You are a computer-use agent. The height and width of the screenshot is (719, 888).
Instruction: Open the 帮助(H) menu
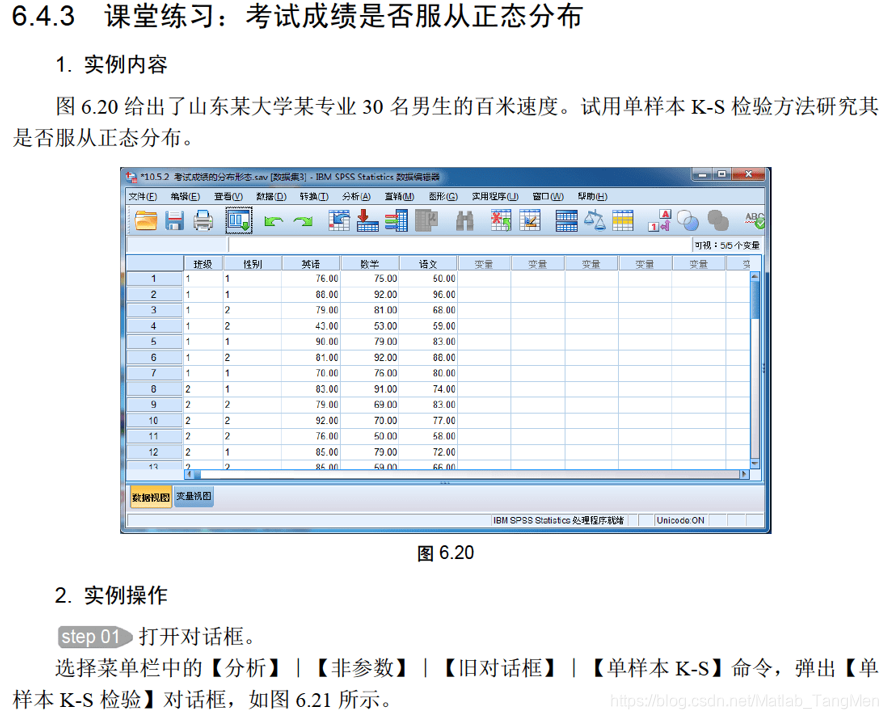click(592, 196)
